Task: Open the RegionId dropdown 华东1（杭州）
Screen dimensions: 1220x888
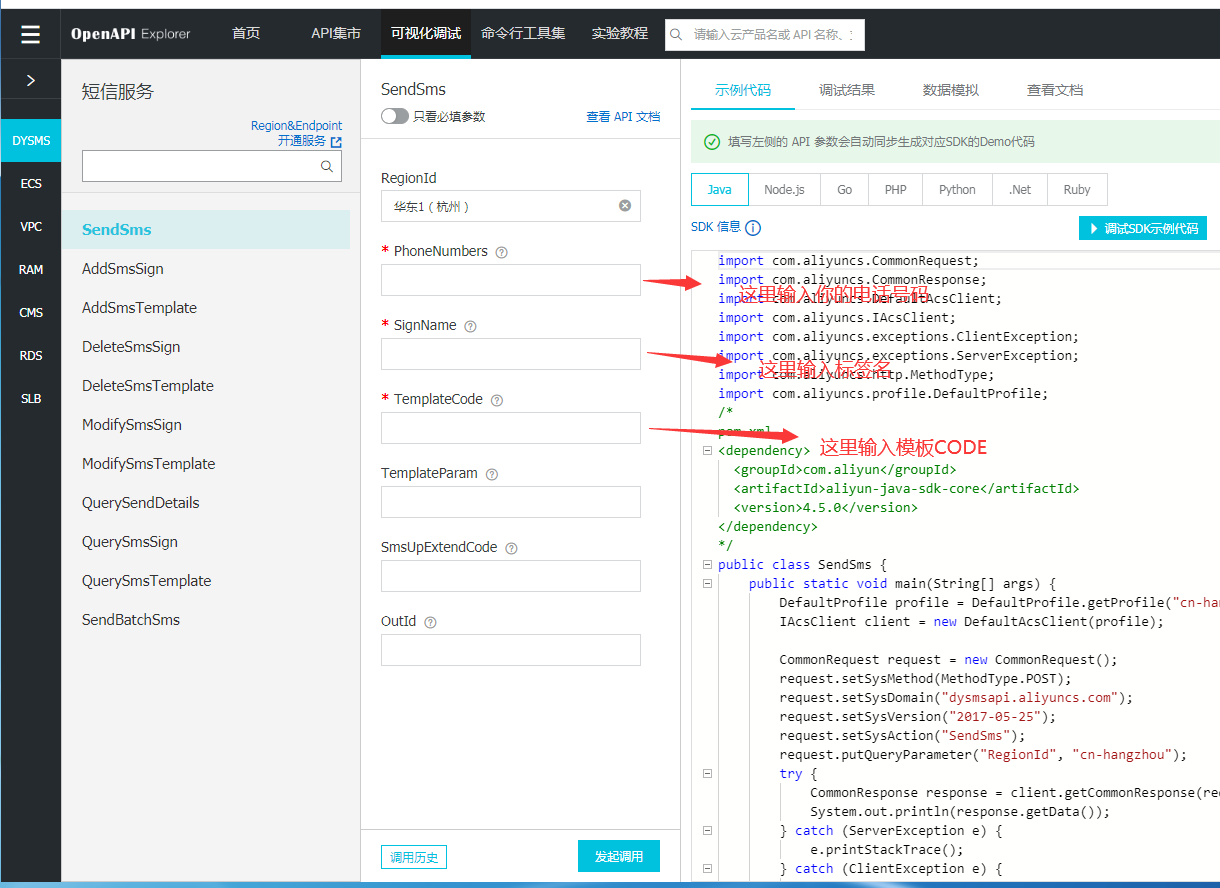Action: pyautogui.click(x=510, y=206)
